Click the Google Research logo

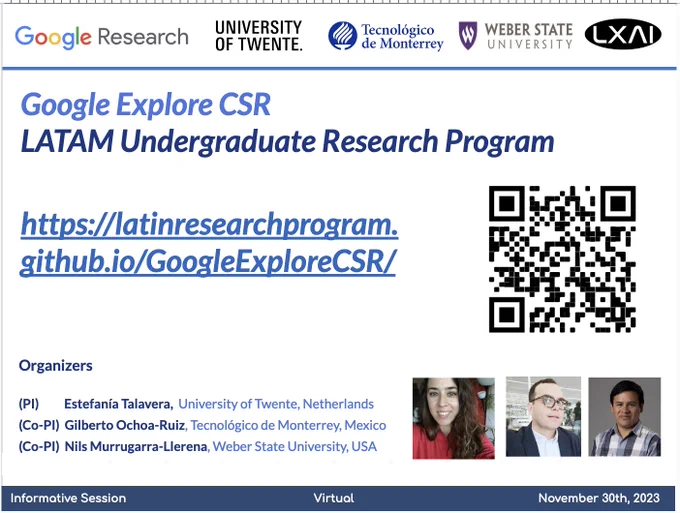[101, 37]
